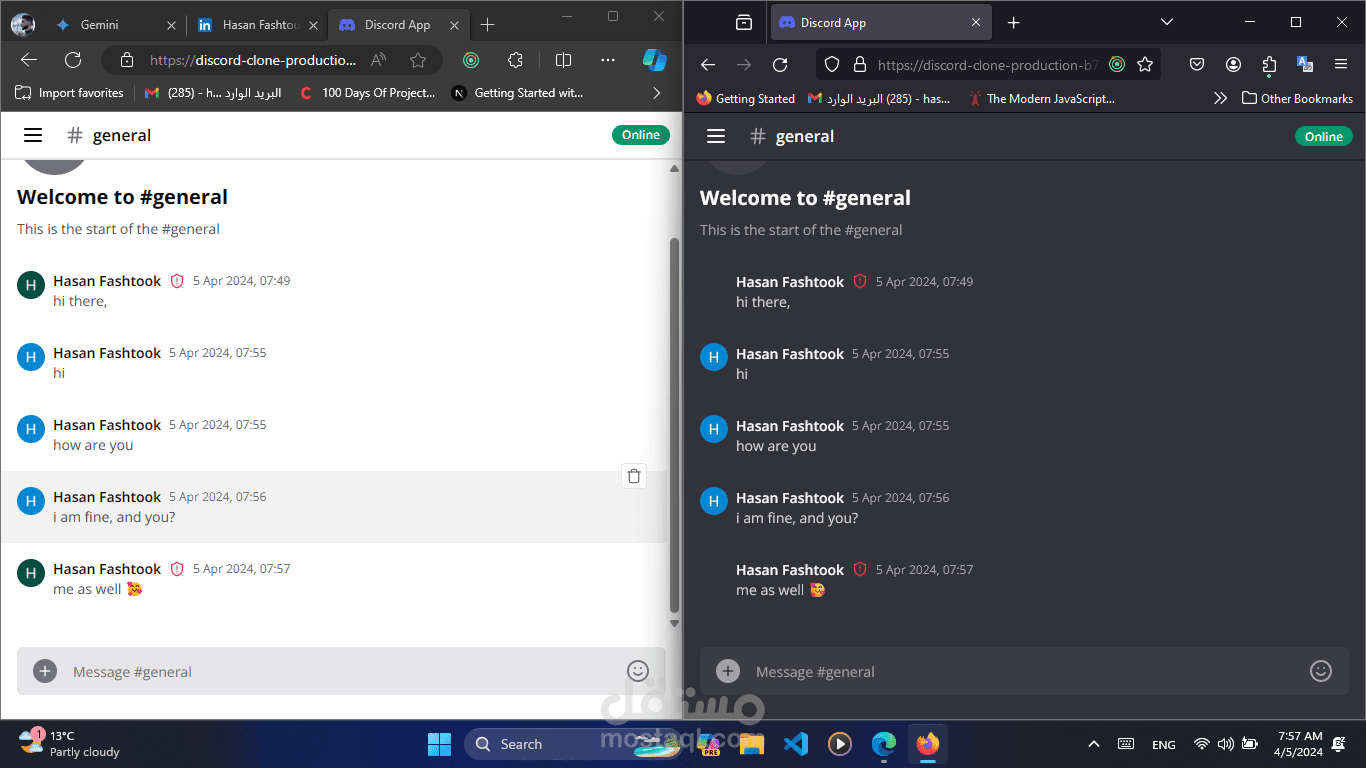Open hamburger menu in Firefox Discord window
The height and width of the screenshot is (768, 1366).
click(x=715, y=136)
